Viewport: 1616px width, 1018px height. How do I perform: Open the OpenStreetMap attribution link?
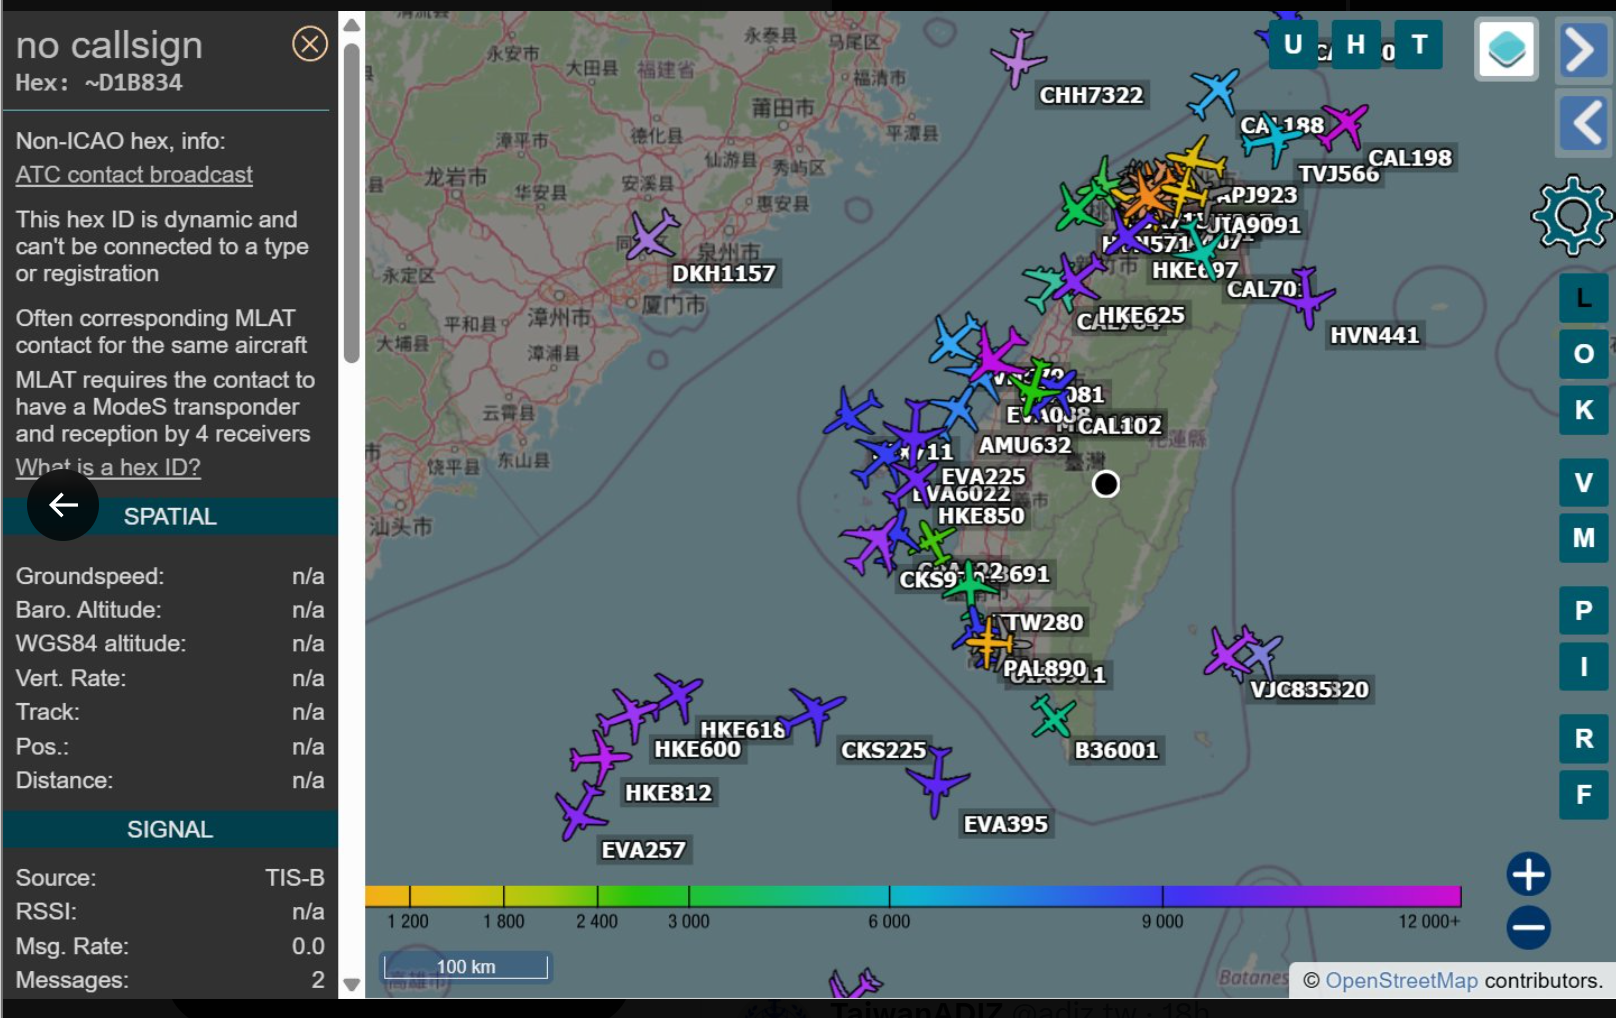(x=1400, y=981)
